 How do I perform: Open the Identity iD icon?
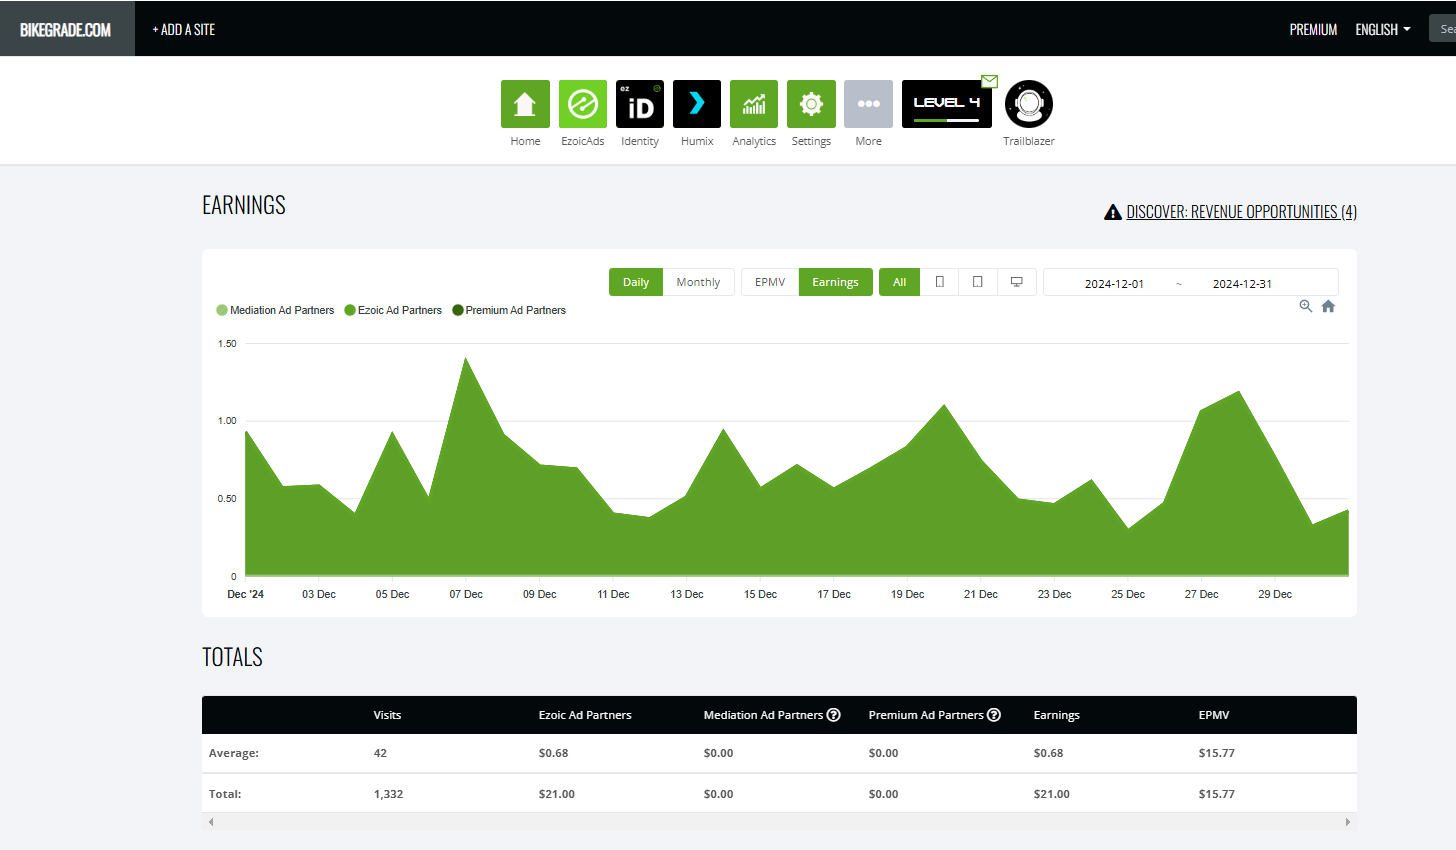640,104
